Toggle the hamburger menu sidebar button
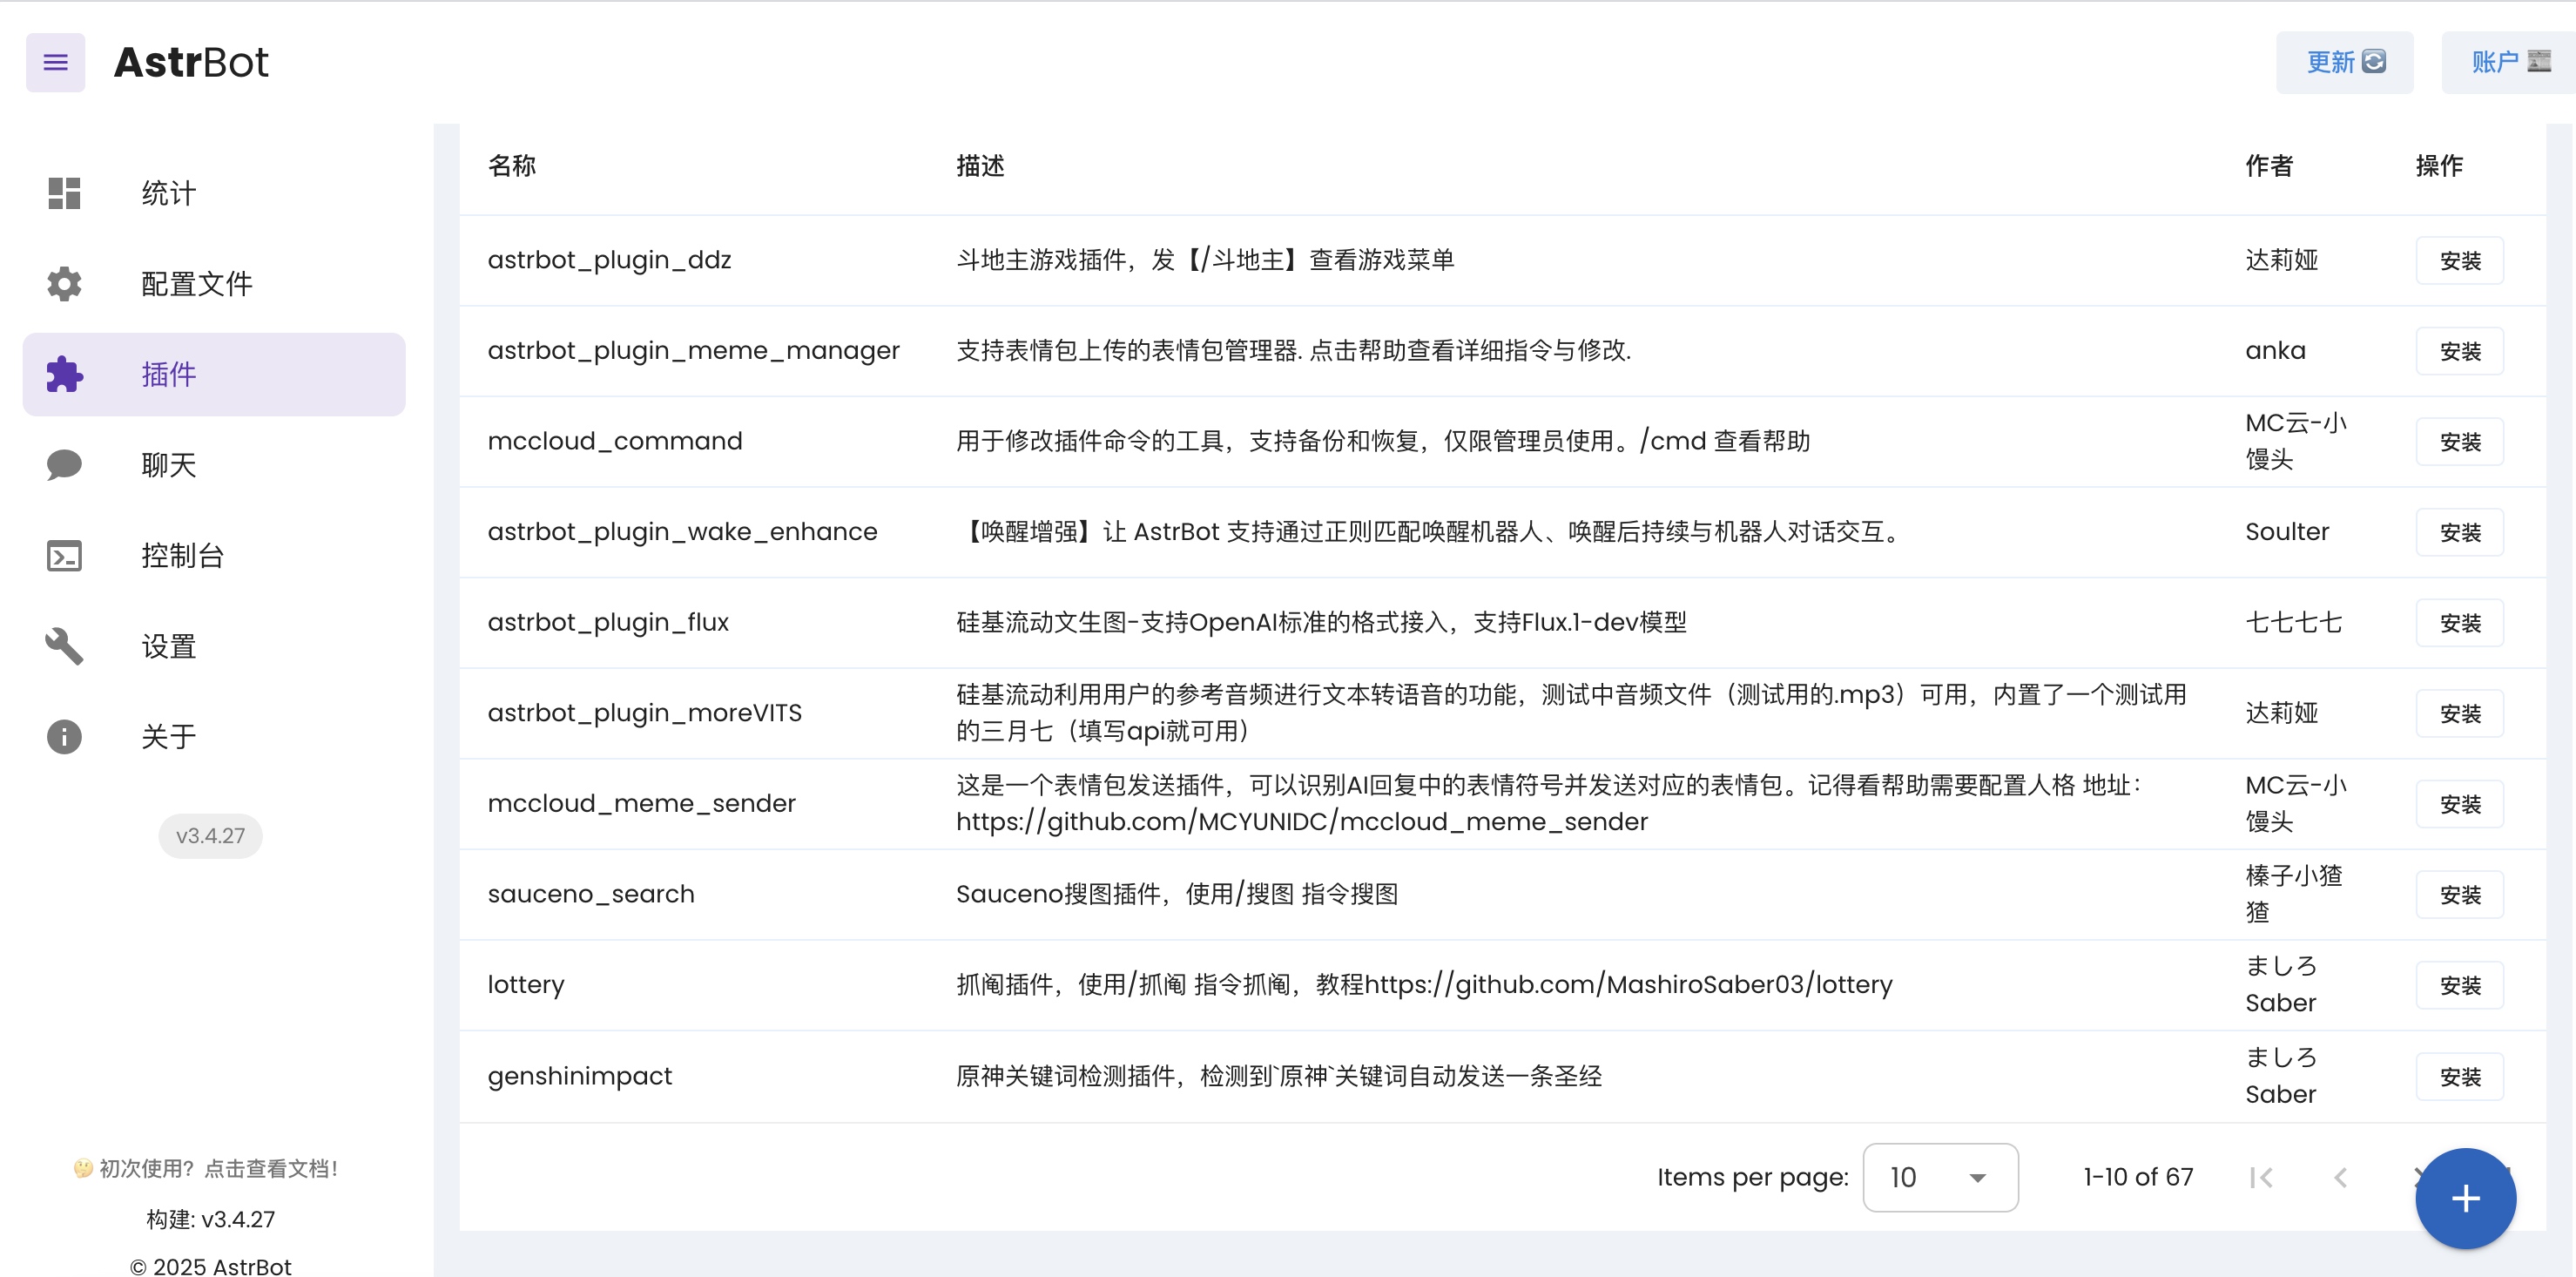 [x=56, y=62]
